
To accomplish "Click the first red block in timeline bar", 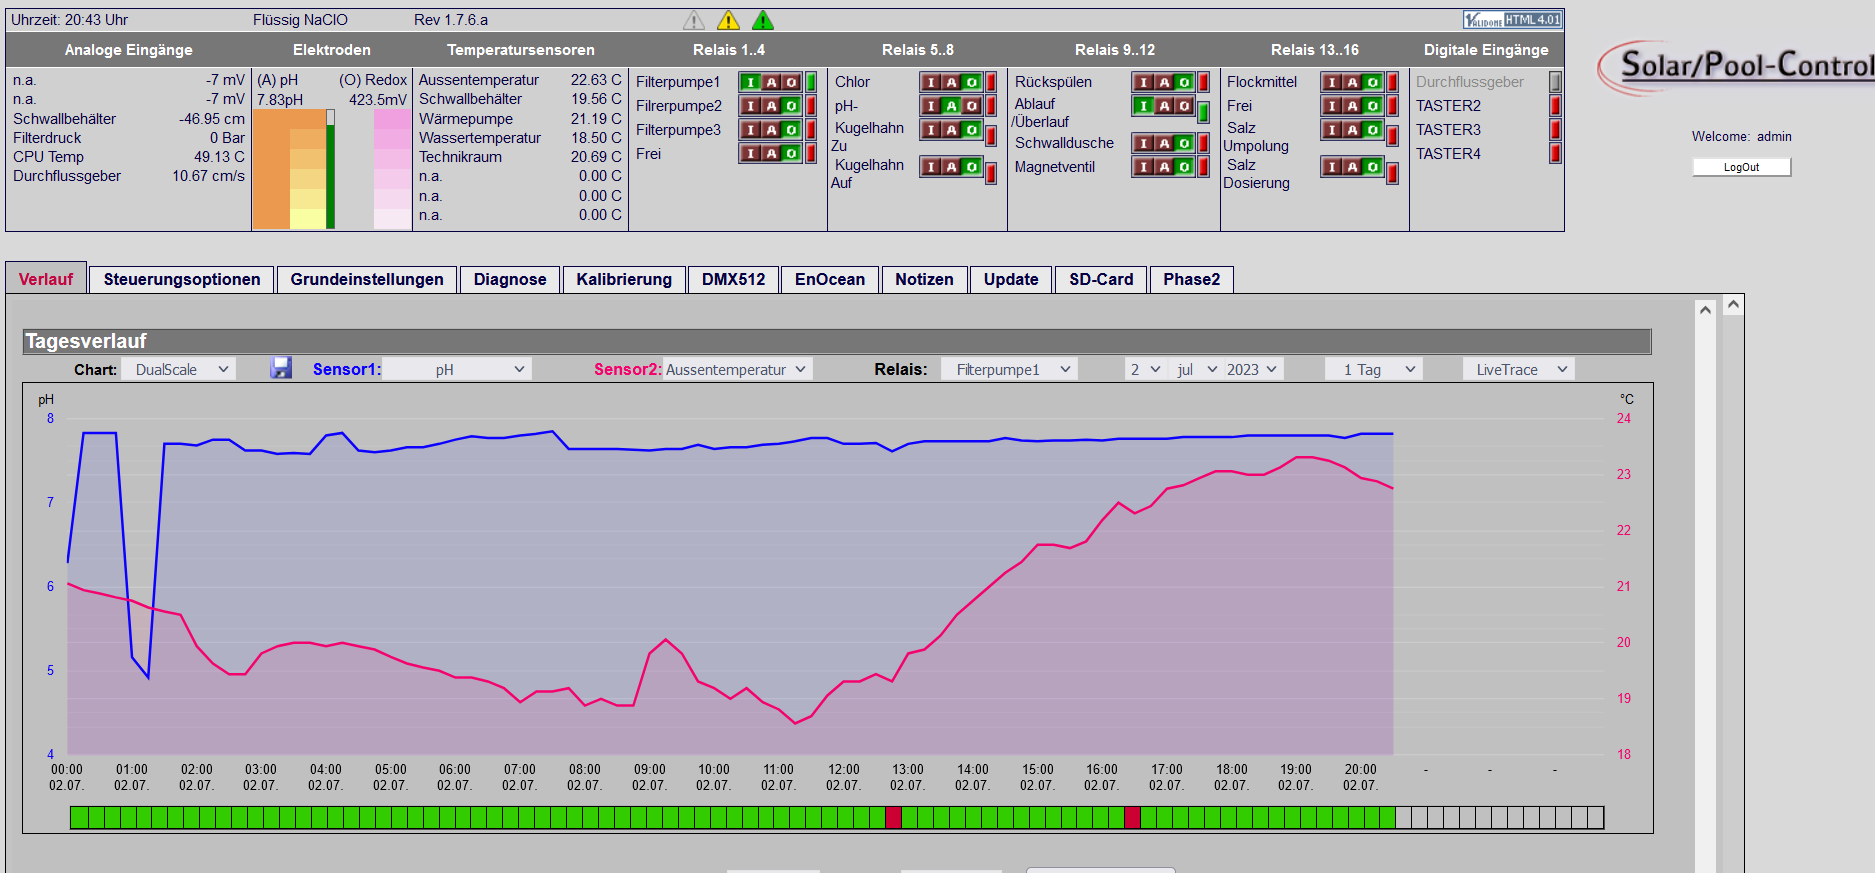I will 893,817.
